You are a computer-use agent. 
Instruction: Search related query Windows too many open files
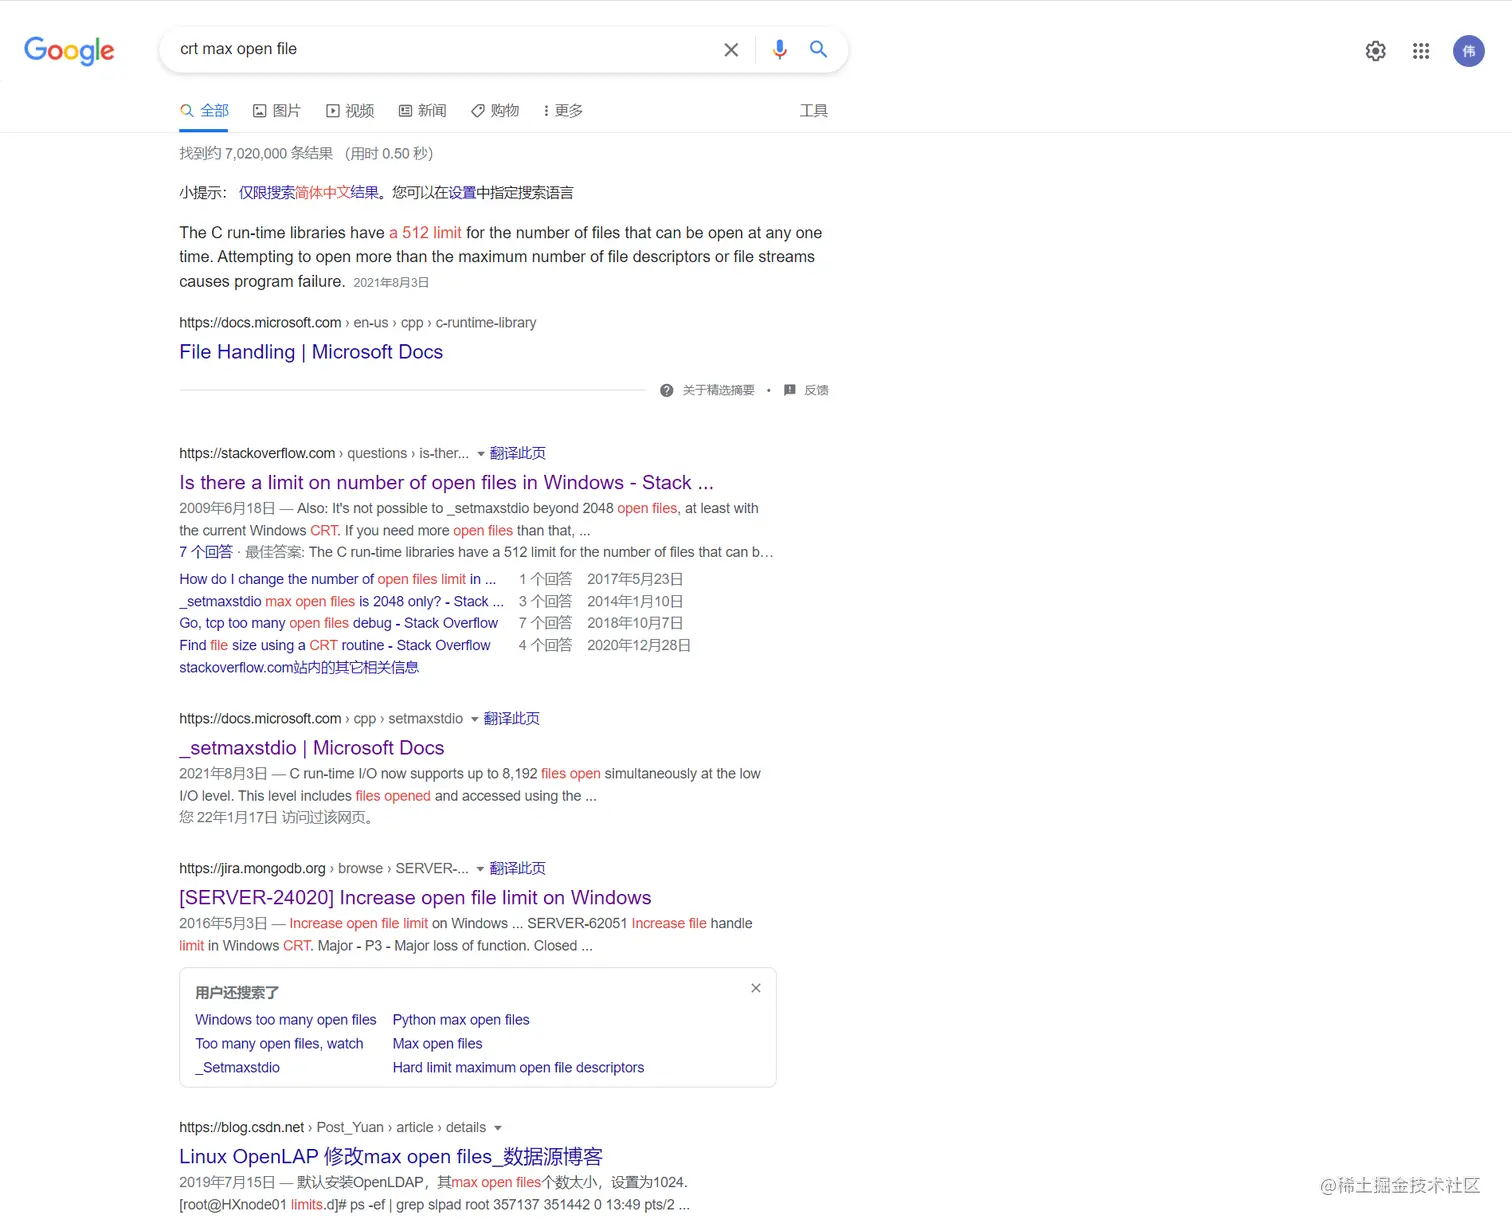pyautogui.click(x=285, y=1019)
